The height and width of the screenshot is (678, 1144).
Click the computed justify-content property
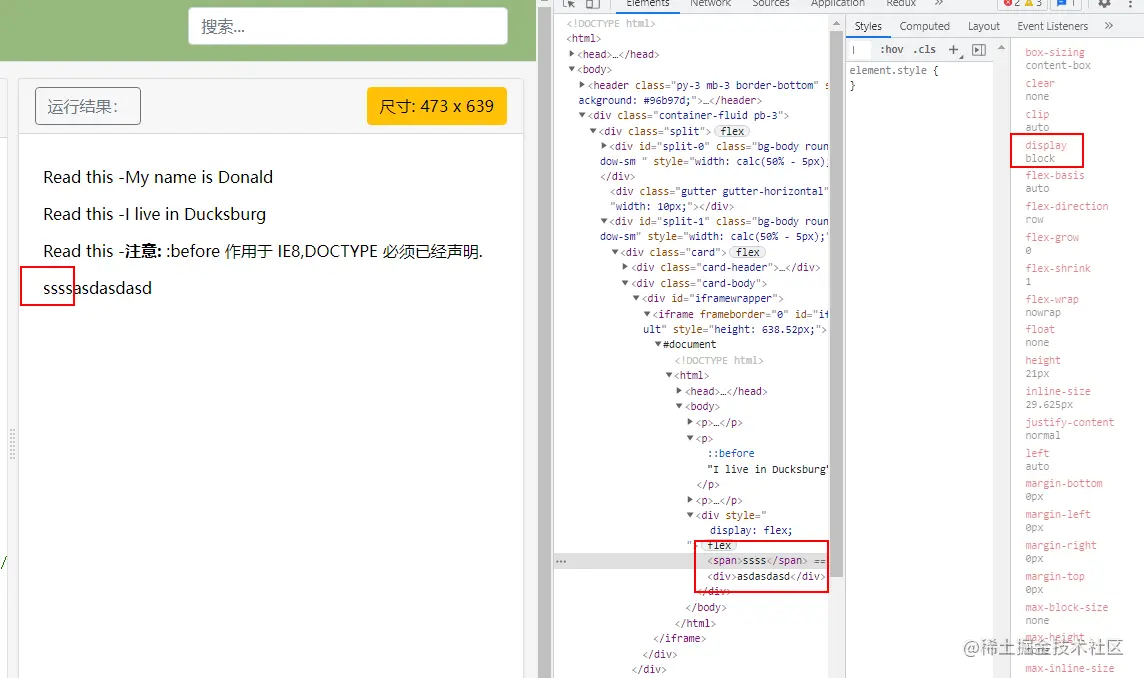(x=1069, y=423)
